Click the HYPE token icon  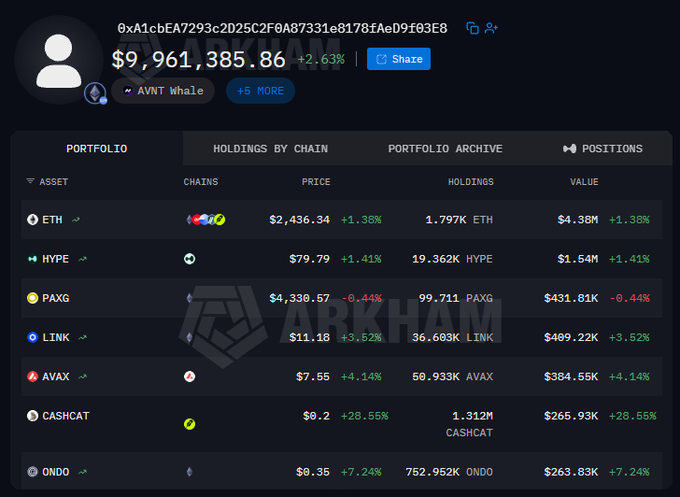(33, 259)
